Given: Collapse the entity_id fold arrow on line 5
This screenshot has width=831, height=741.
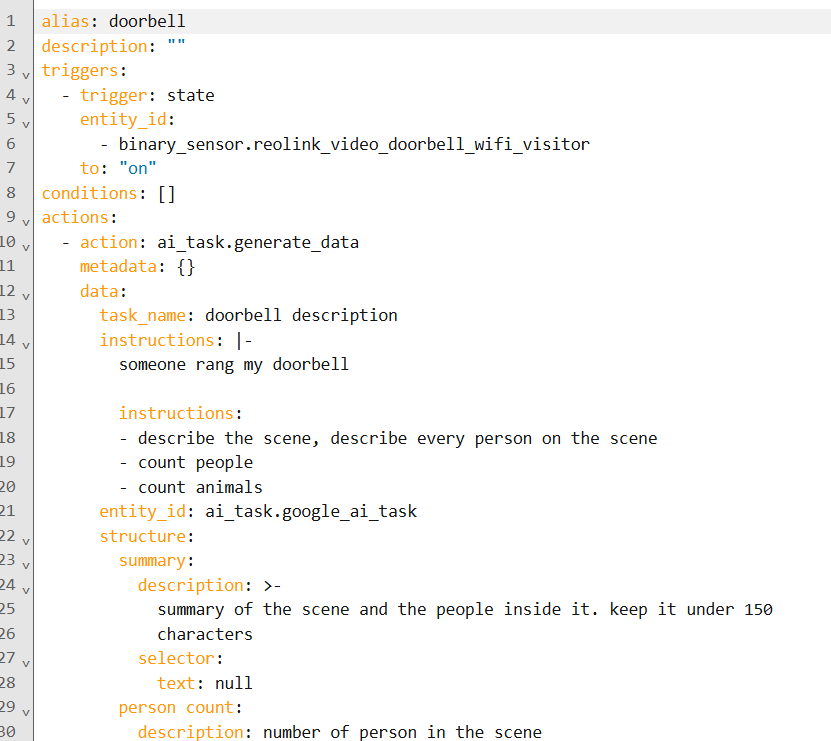Looking at the screenshot, I should point(25,125).
